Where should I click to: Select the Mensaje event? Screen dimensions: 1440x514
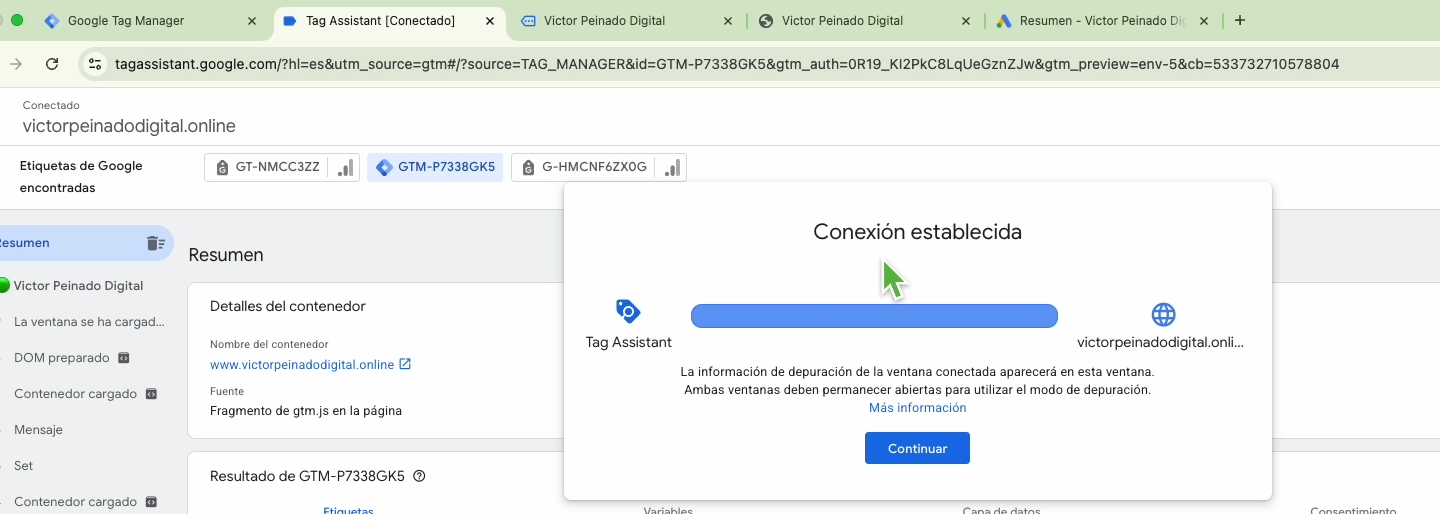pos(38,430)
